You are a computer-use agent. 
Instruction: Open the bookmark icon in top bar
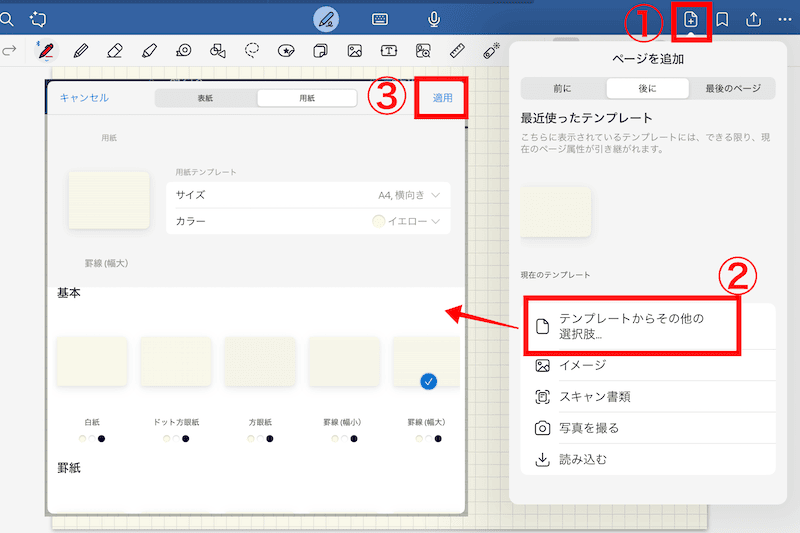click(722, 20)
